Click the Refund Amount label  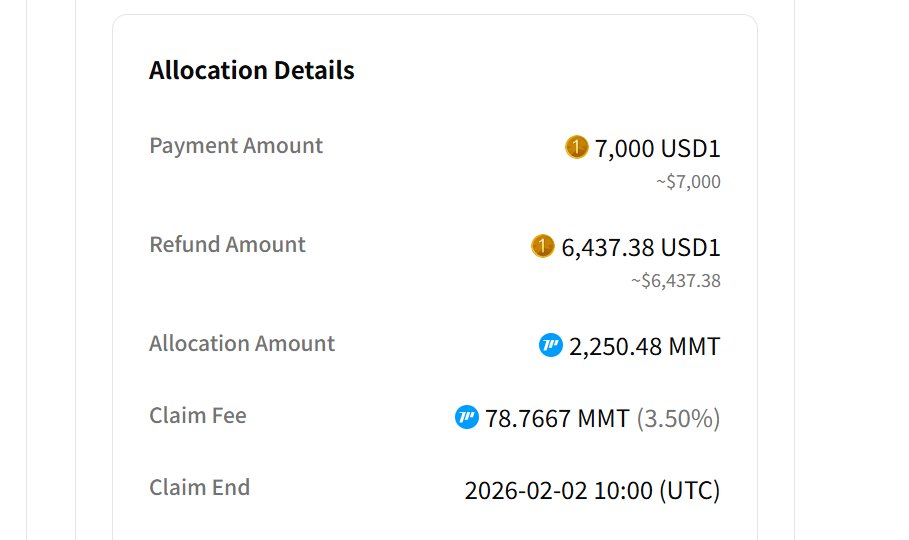[x=227, y=245]
